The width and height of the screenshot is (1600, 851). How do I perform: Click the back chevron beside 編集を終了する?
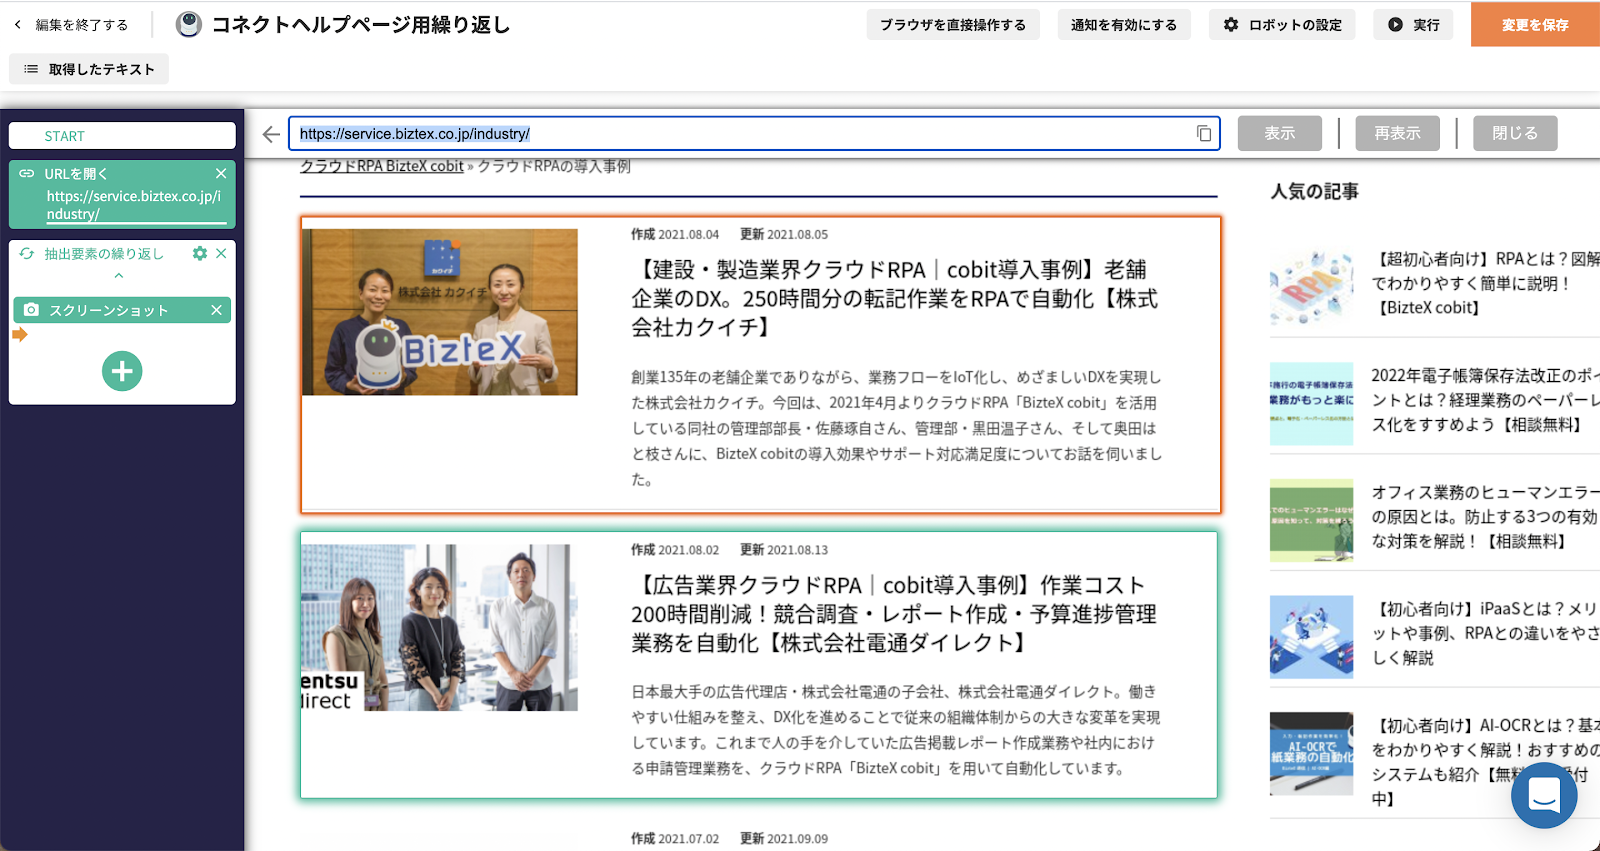(x=17, y=25)
